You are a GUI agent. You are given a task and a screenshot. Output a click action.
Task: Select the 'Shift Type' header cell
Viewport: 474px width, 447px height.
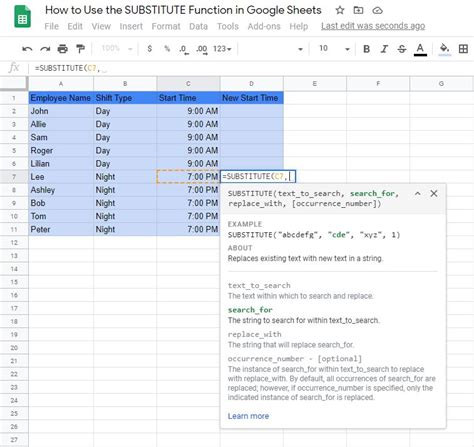125,98
